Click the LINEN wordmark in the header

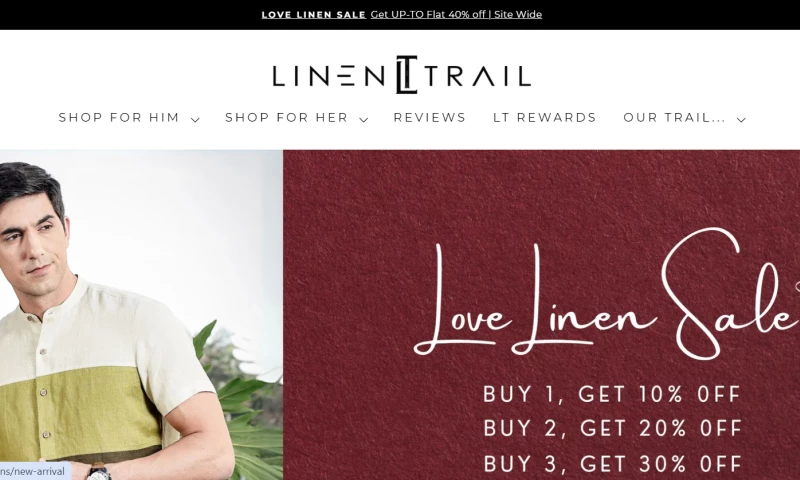[x=329, y=75]
